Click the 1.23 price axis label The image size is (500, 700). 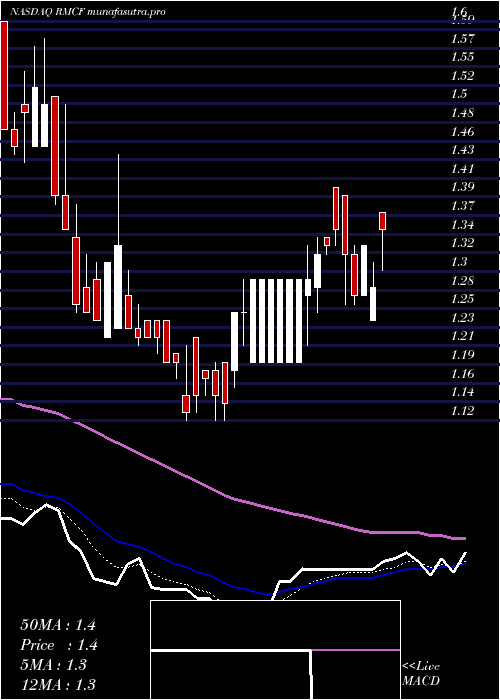click(462, 317)
